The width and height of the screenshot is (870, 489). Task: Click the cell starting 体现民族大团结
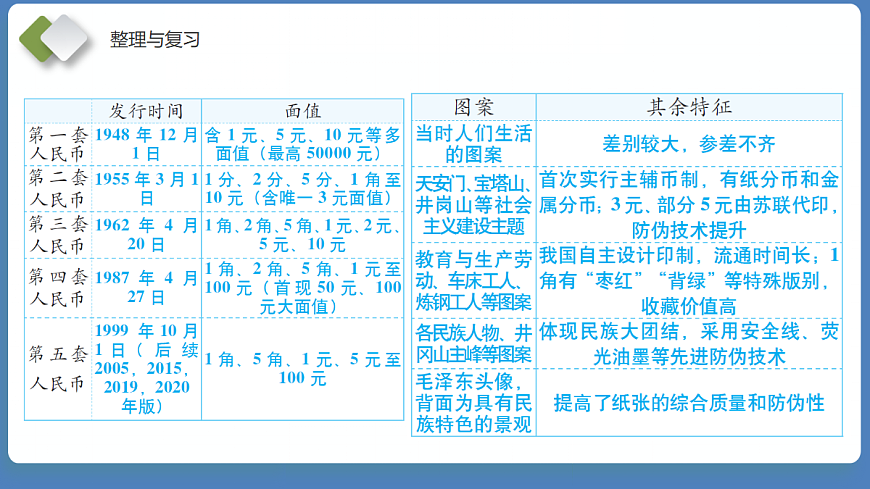click(689, 344)
